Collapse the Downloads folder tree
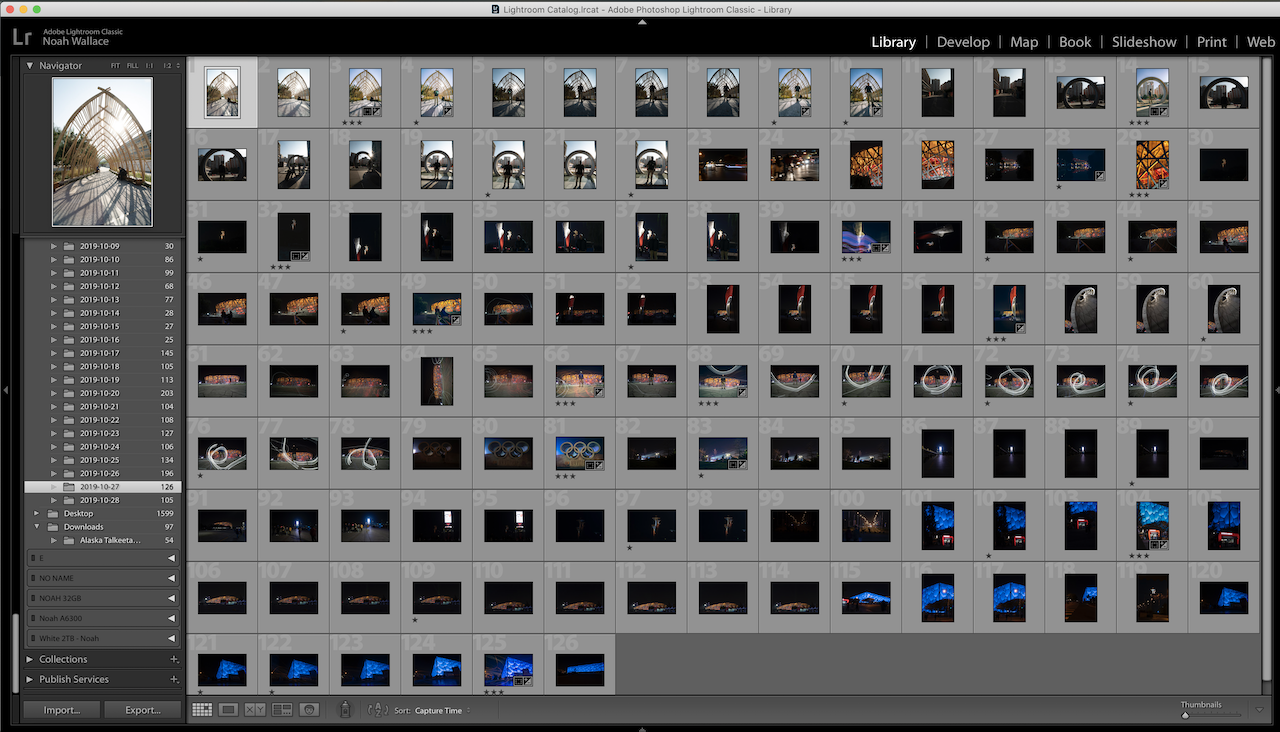 (38, 527)
